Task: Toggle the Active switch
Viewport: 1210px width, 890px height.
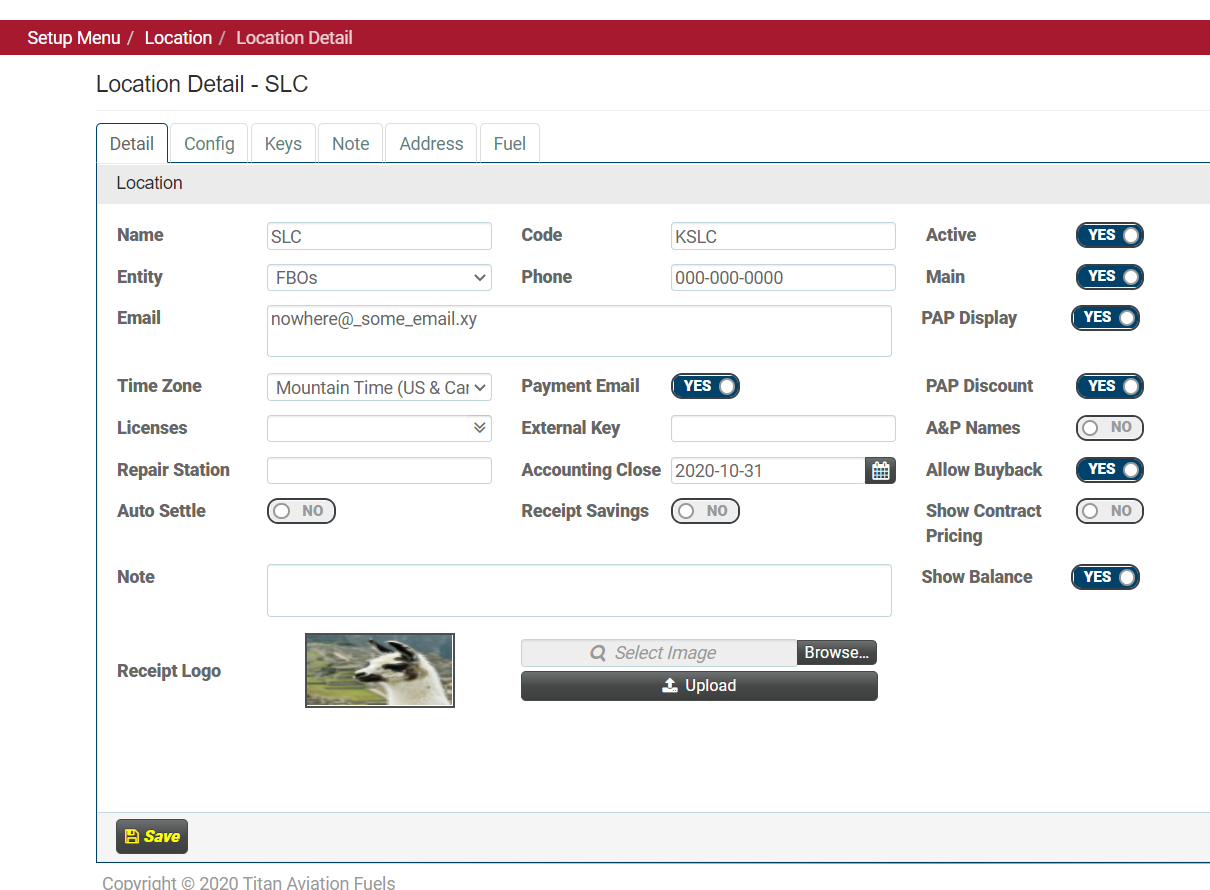Action: pyautogui.click(x=1109, y=236)
